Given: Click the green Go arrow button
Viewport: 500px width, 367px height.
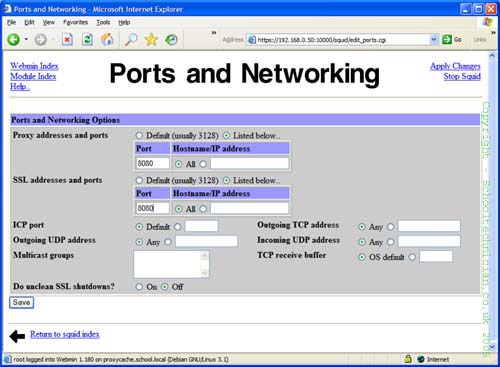Looking at the screenshot, I should pyautogui.click(x=447, y=40).
